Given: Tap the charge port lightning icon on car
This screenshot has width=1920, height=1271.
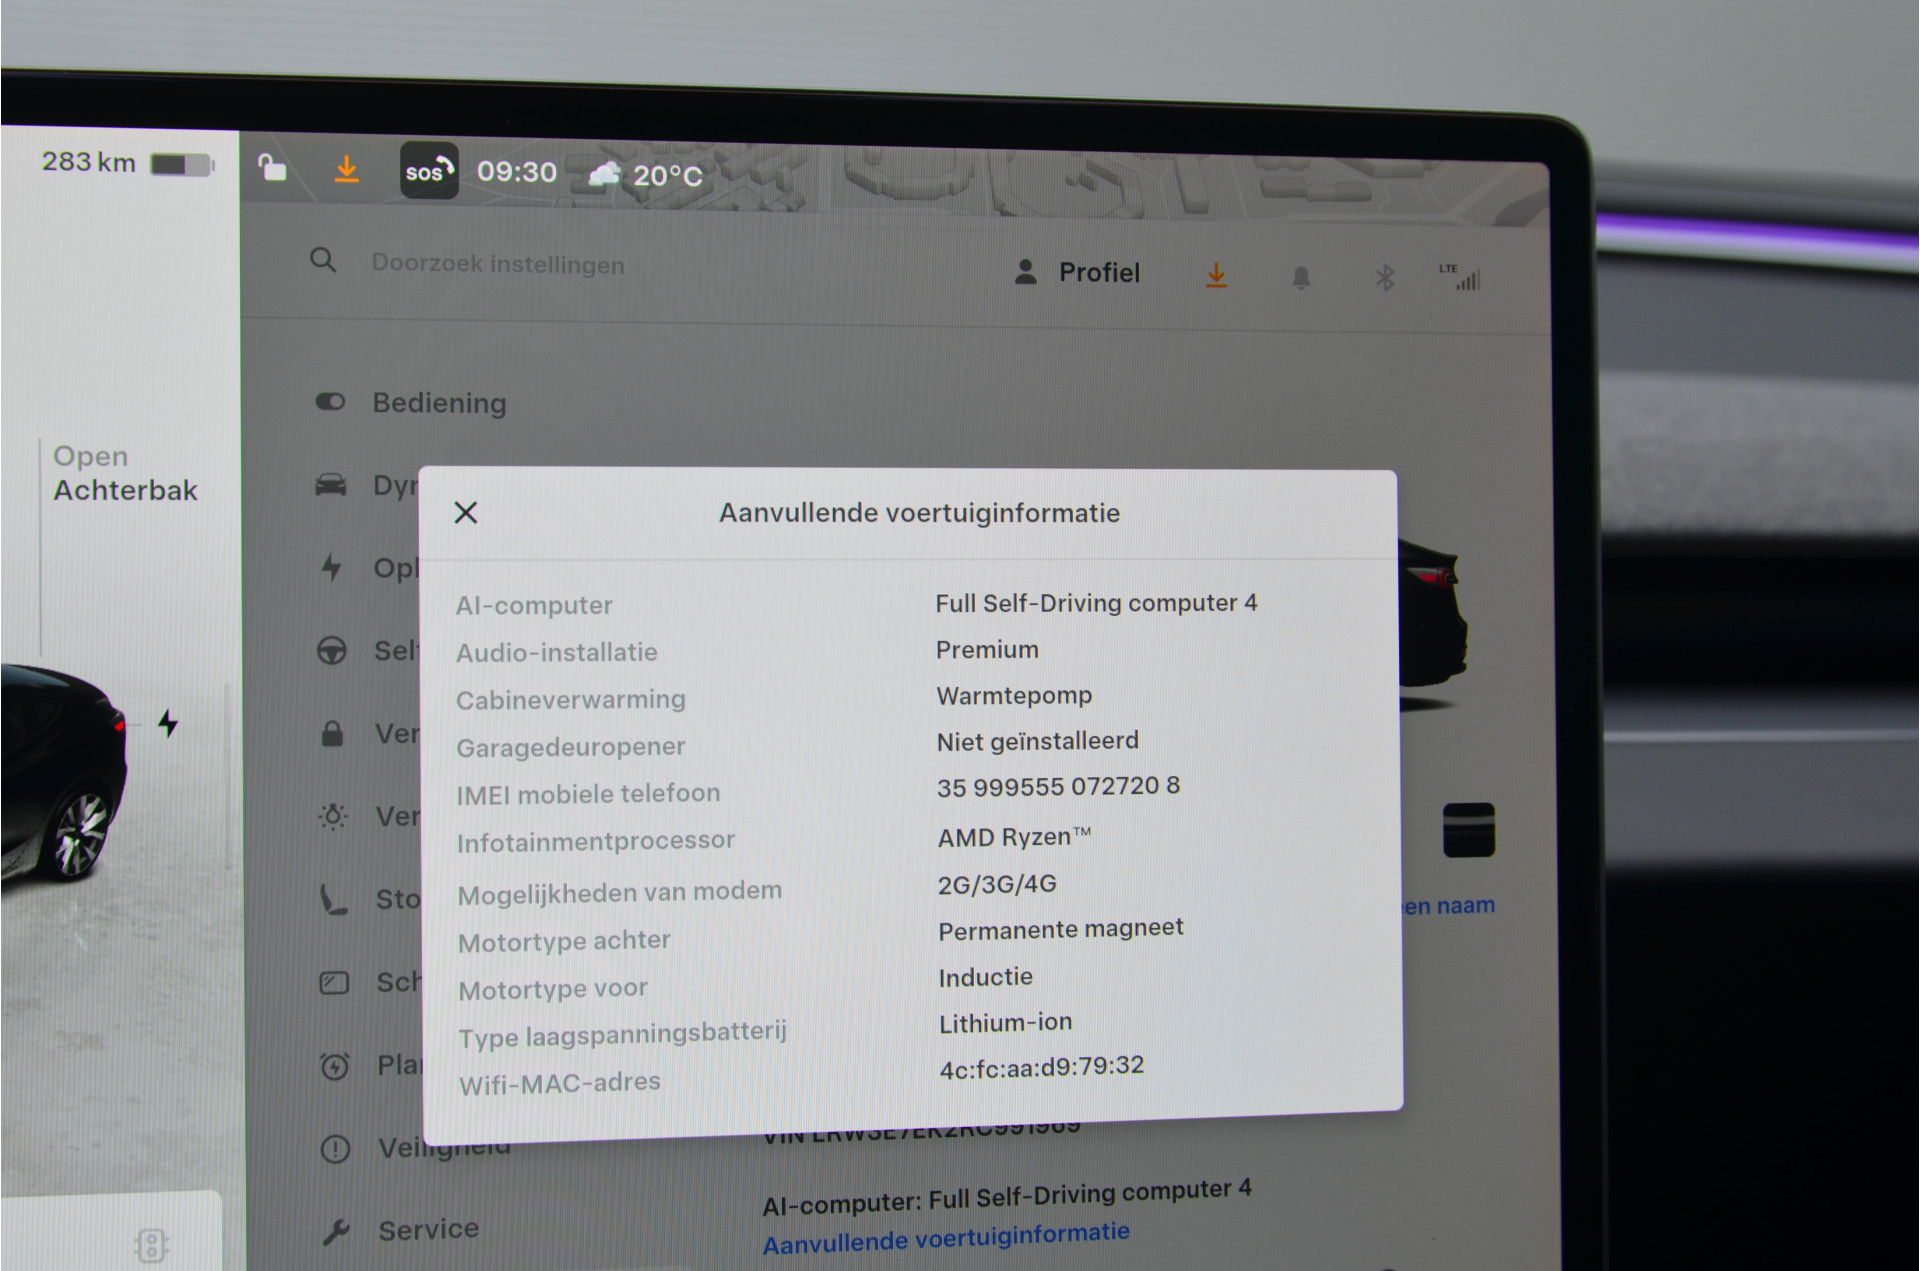Looking at the screenshot, I should point(168,723).
